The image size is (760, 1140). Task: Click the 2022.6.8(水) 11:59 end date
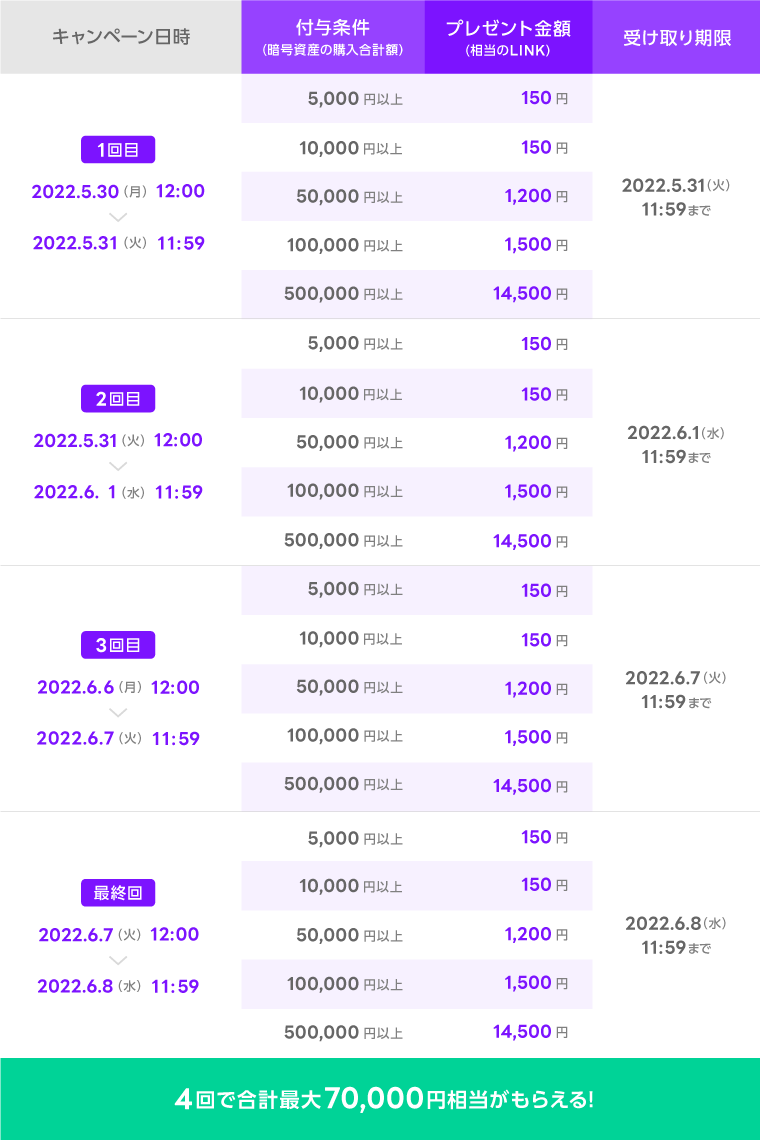(118, 986)
